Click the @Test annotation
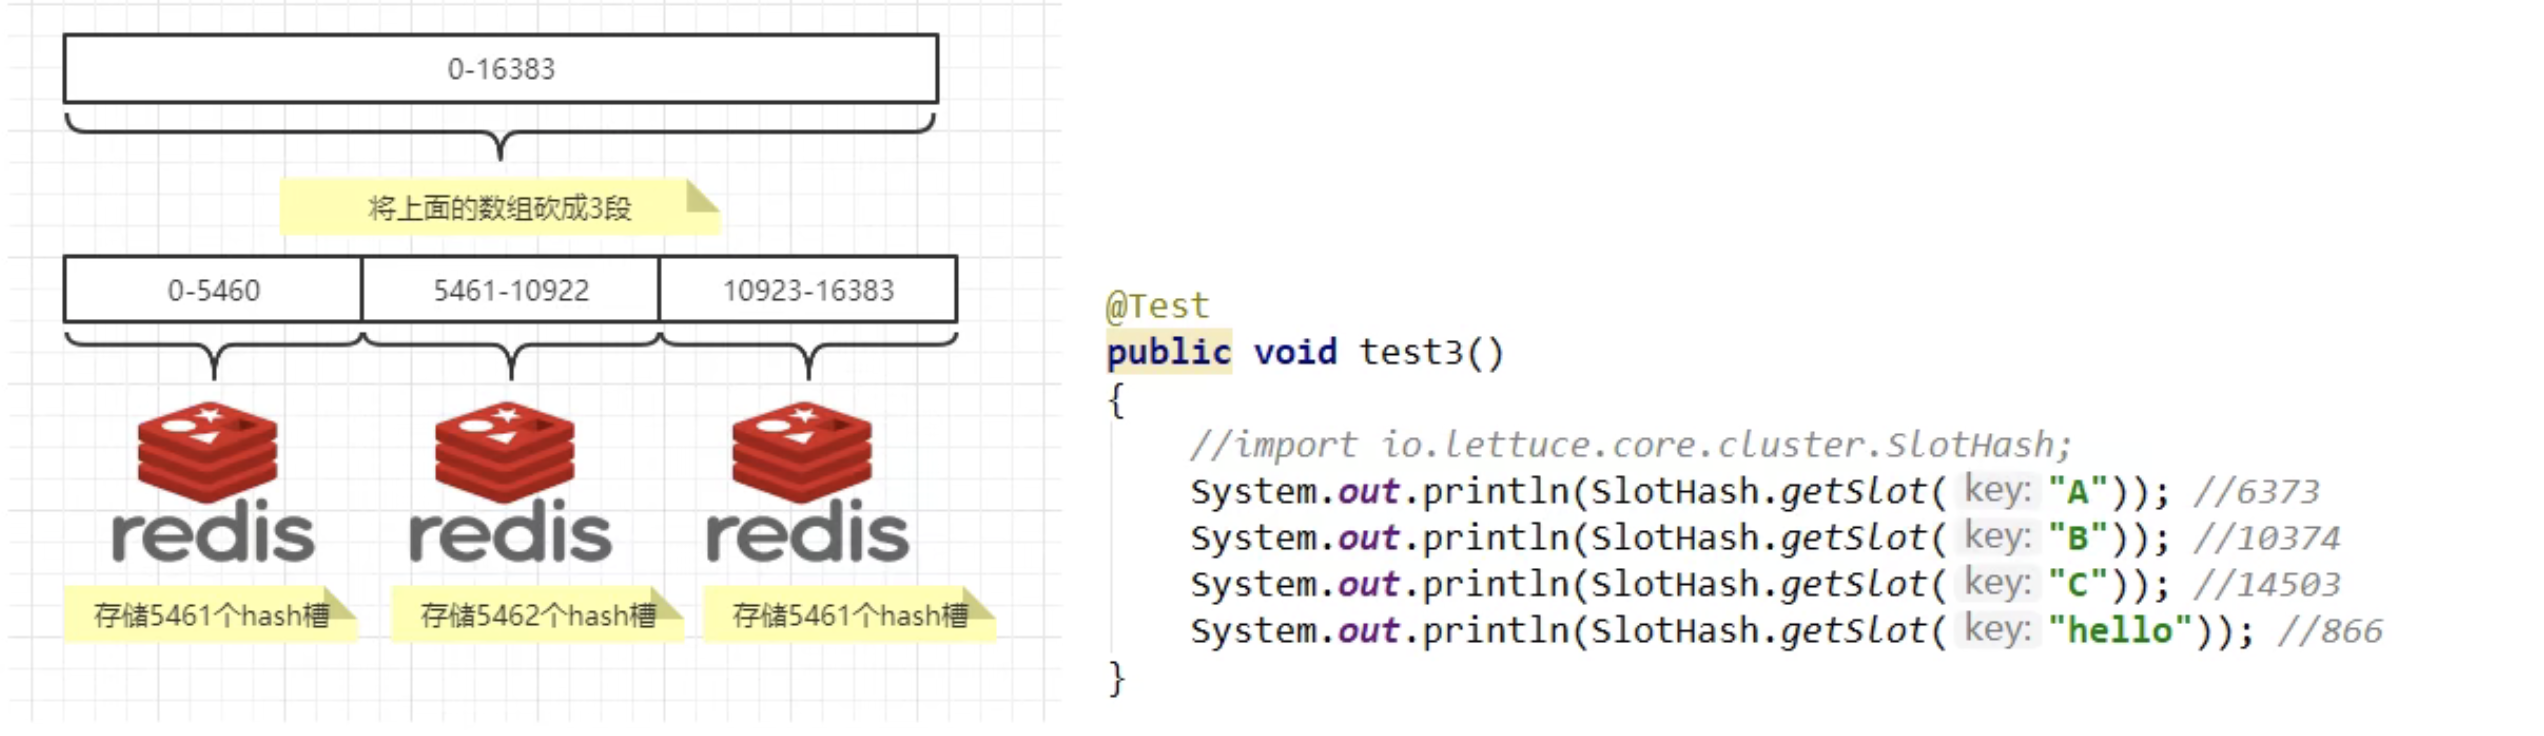This screenshot has height=736, width=2544. (x=1158, y=305)
